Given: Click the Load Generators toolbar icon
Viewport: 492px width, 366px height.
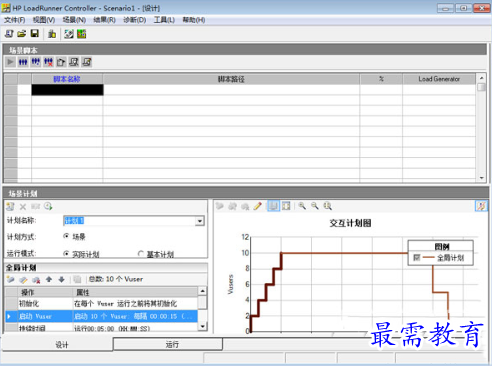Looking at the screenshot, I should (52, 34).
